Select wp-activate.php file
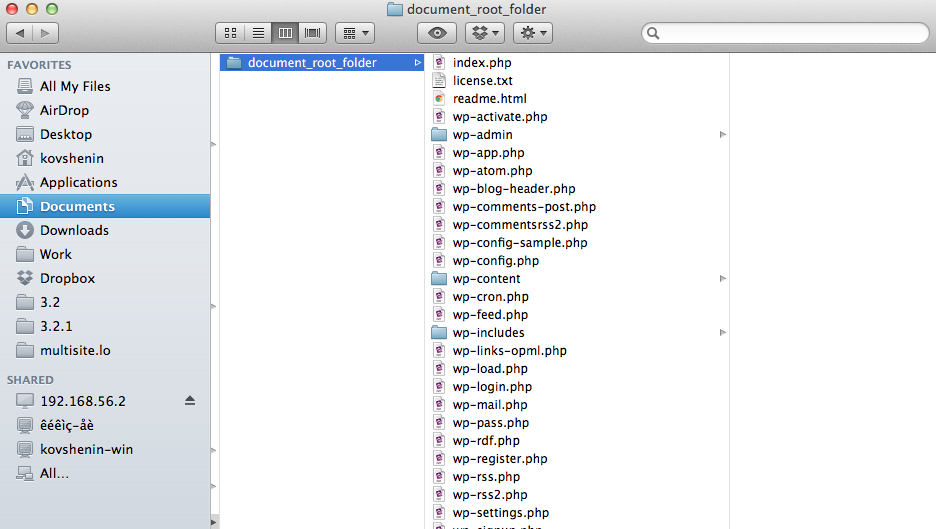Viewport: 936px width, 529px height. (x=577, y=116)
